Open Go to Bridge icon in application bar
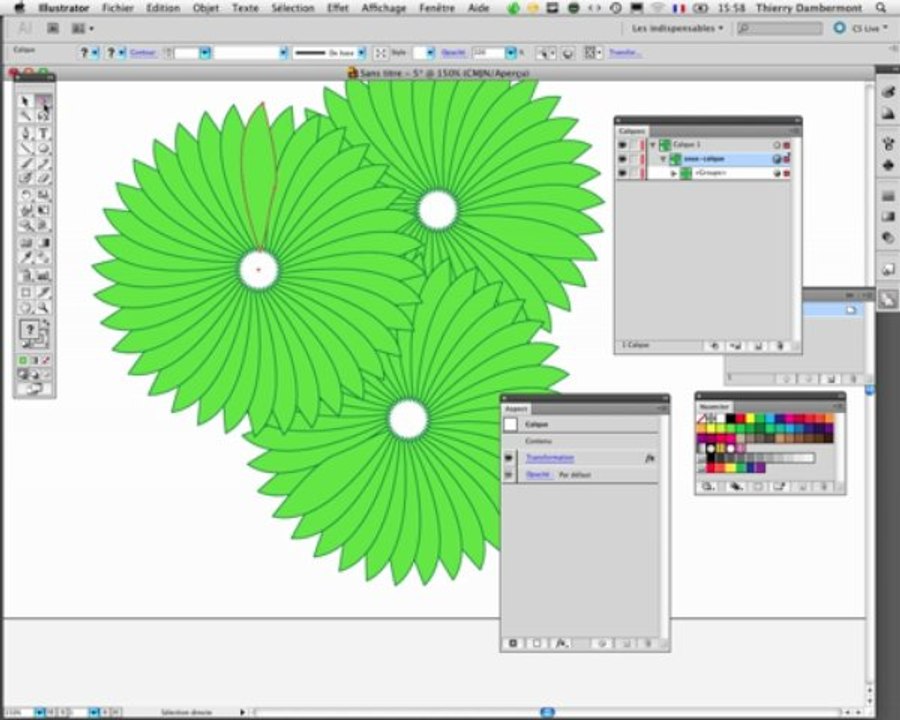This screenshot has height=720, width=900. tap(53, 28)
